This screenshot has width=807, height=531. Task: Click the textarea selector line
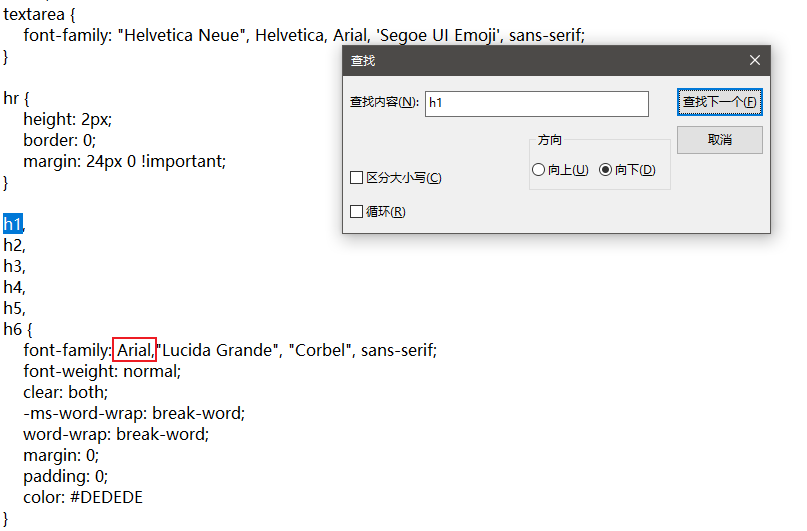[x=39, y=14]
